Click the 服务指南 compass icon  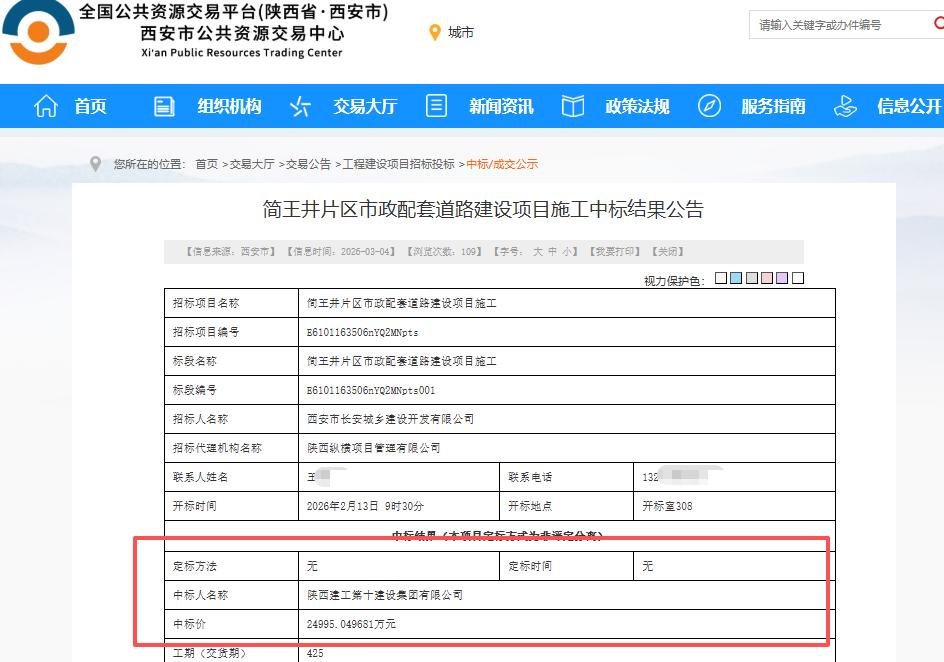point(709,105)
